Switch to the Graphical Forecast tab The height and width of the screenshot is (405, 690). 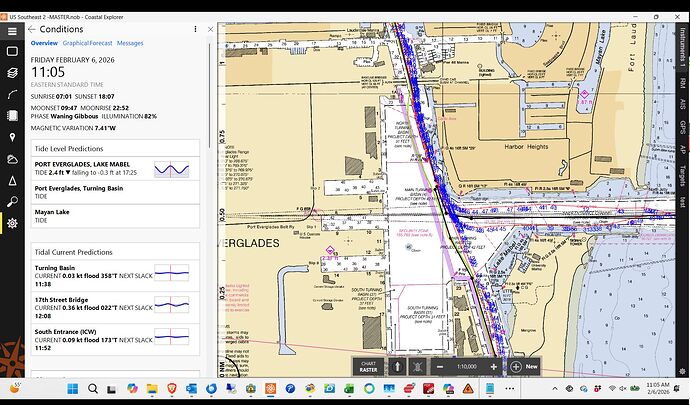click(88, 44)
